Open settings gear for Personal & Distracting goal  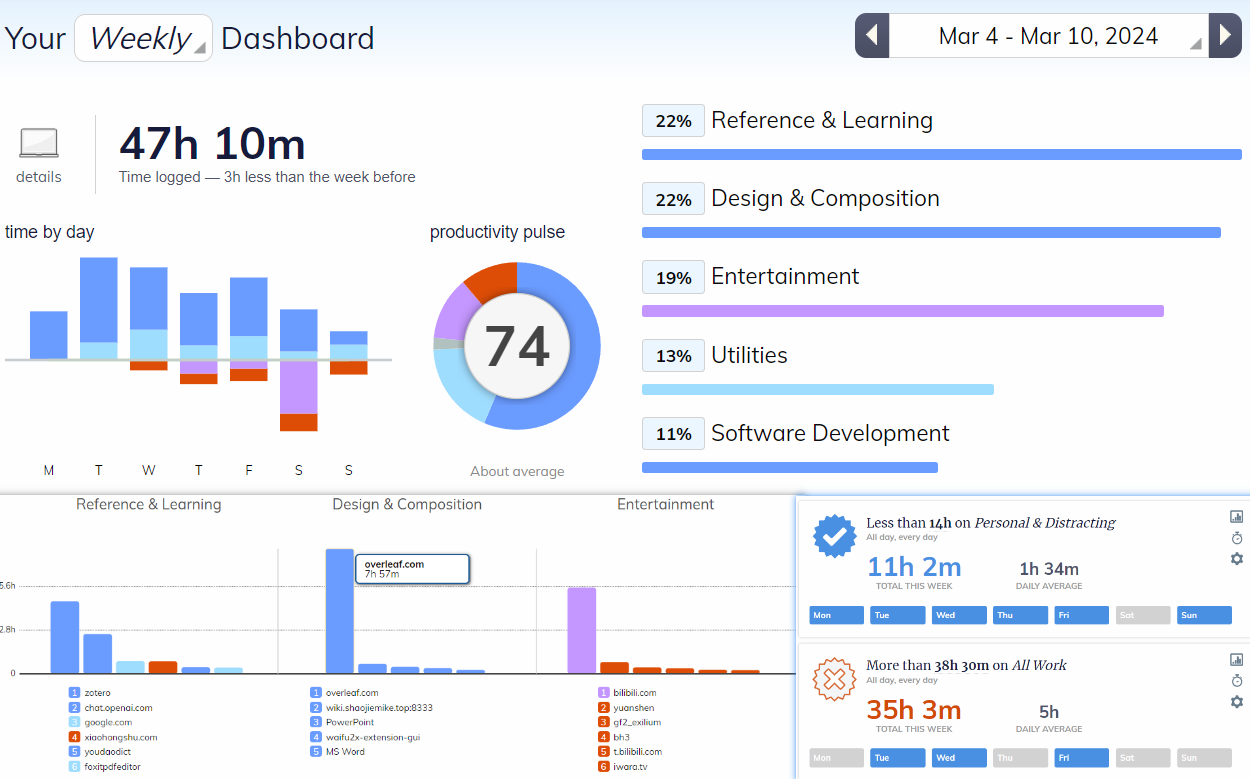coord(1236,559)
